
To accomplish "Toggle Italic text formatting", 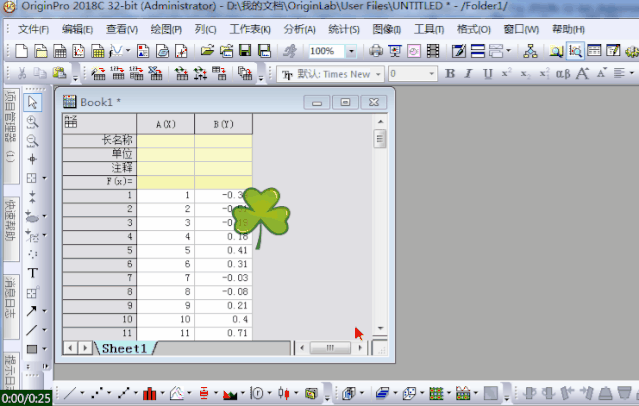I will click(x=469, y=73).
